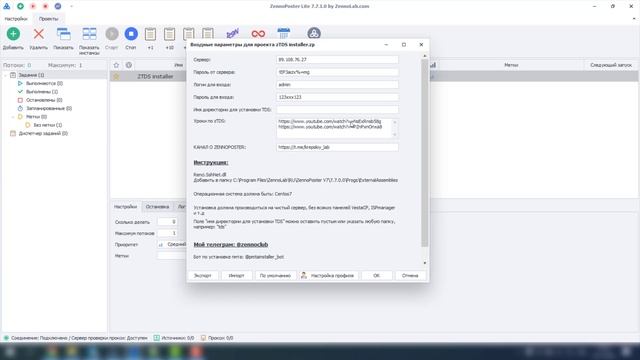Click the +1 executions clipboard icon
This screenshot has height=360, width=640.
150,34
